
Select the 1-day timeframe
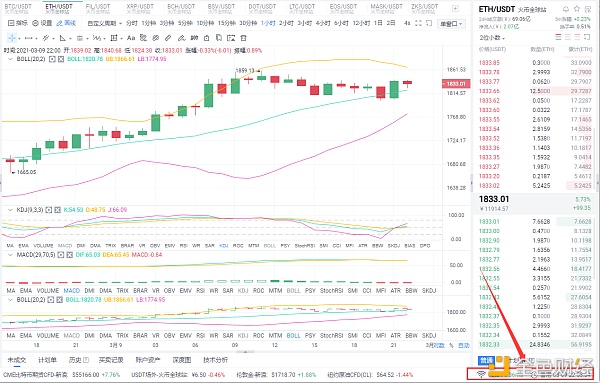tap(378, 23)
